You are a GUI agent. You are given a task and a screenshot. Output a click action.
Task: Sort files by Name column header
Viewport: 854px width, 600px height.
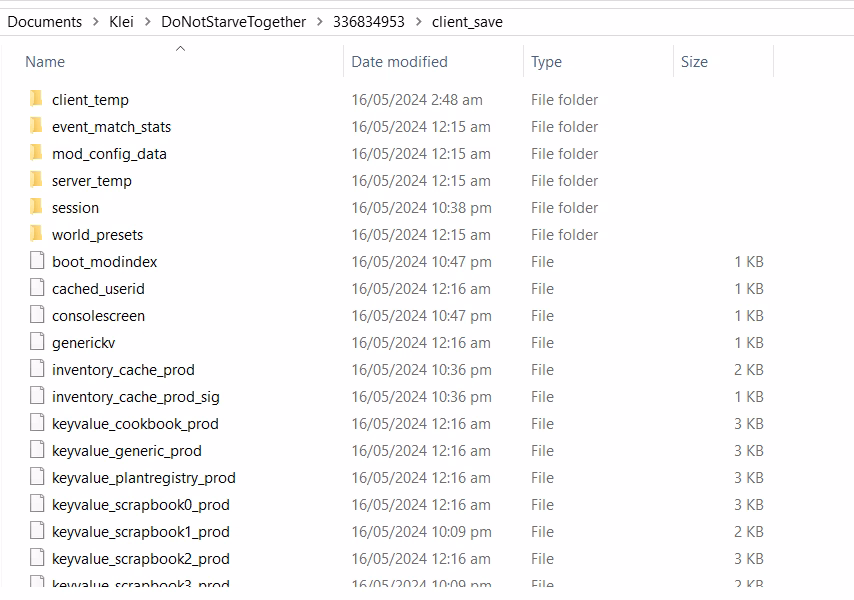click(x=45, y=62)
